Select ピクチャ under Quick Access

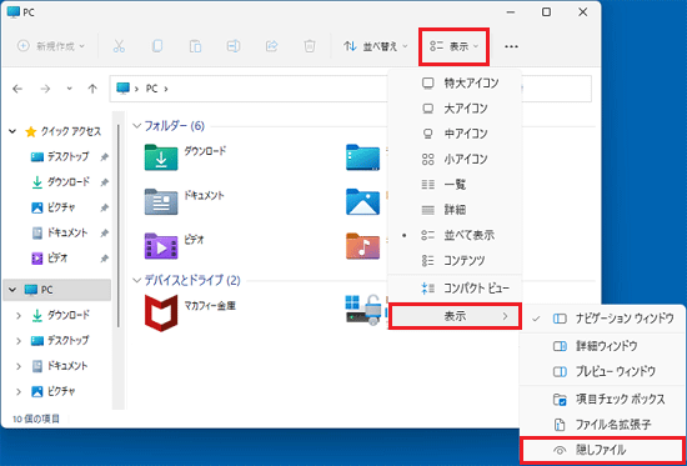[60, 208]
